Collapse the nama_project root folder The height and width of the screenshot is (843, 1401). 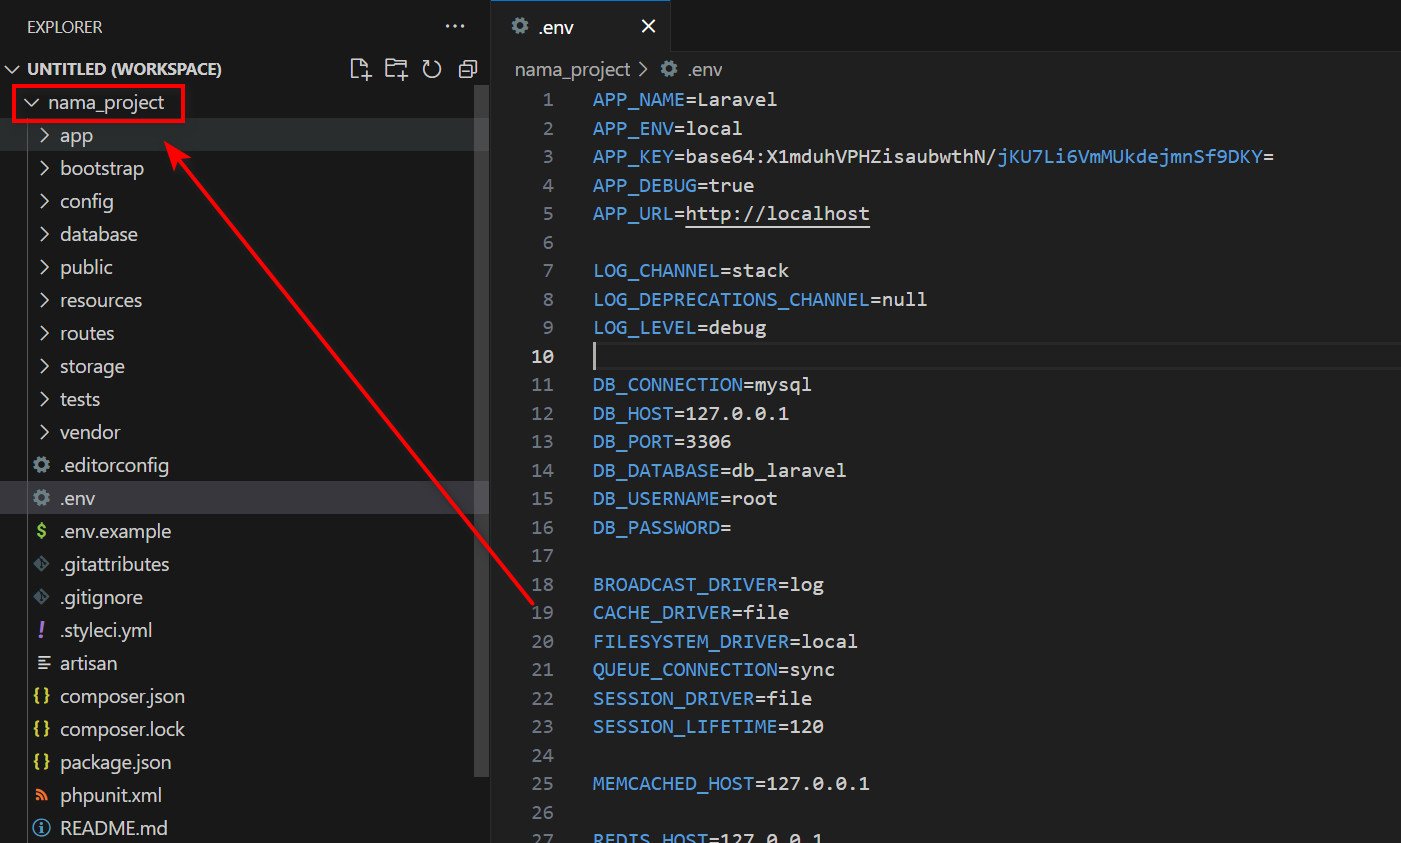coord(32,103)
